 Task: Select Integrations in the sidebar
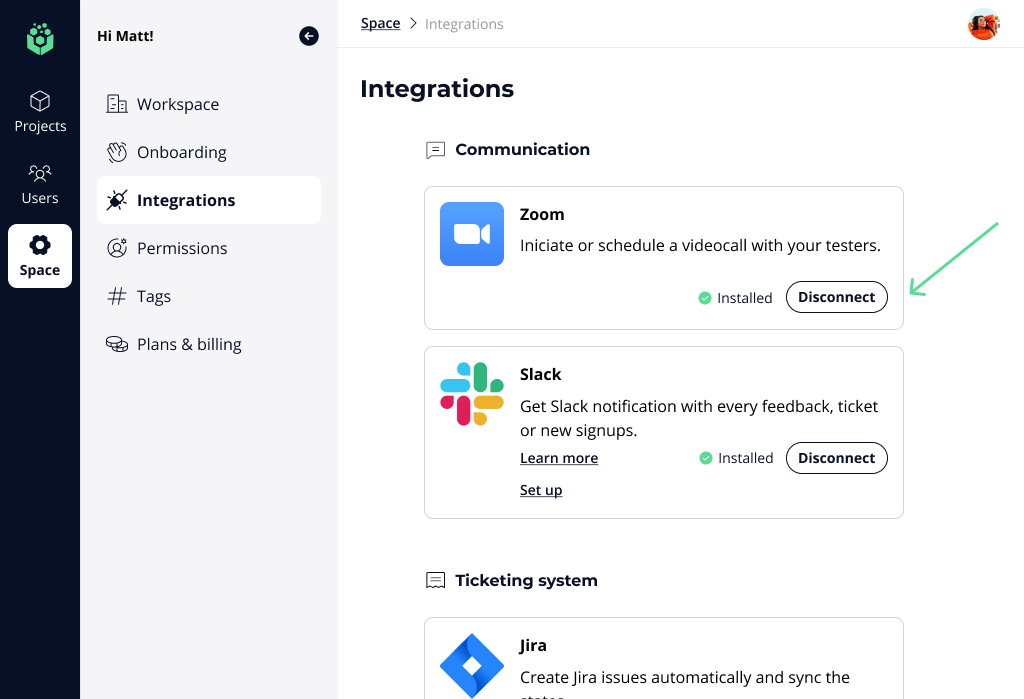pos(186,200)
